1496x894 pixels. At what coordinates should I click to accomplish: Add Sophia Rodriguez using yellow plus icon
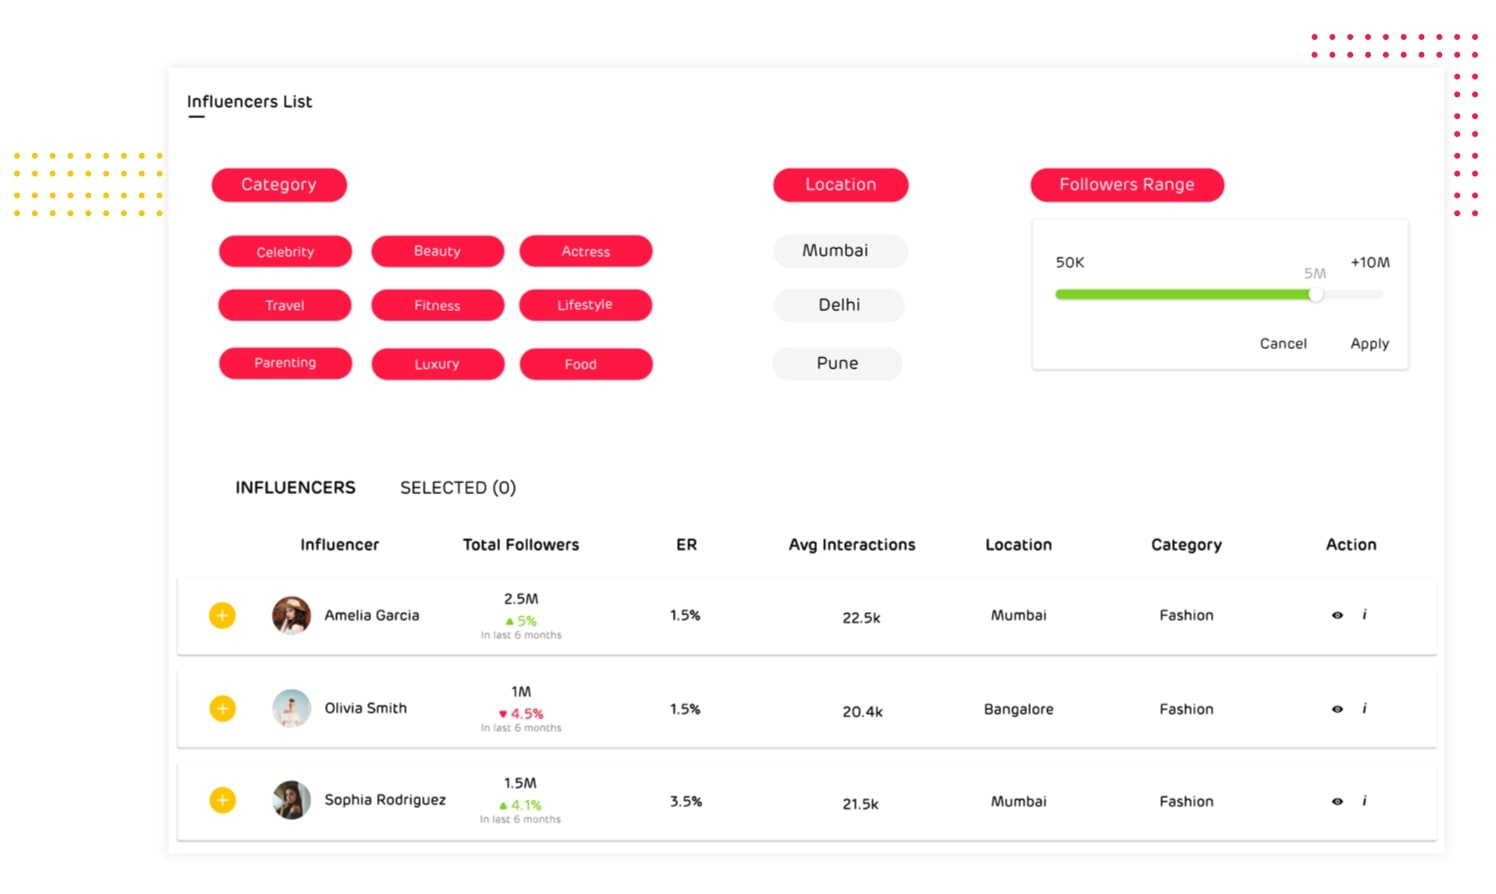[222, 800]
